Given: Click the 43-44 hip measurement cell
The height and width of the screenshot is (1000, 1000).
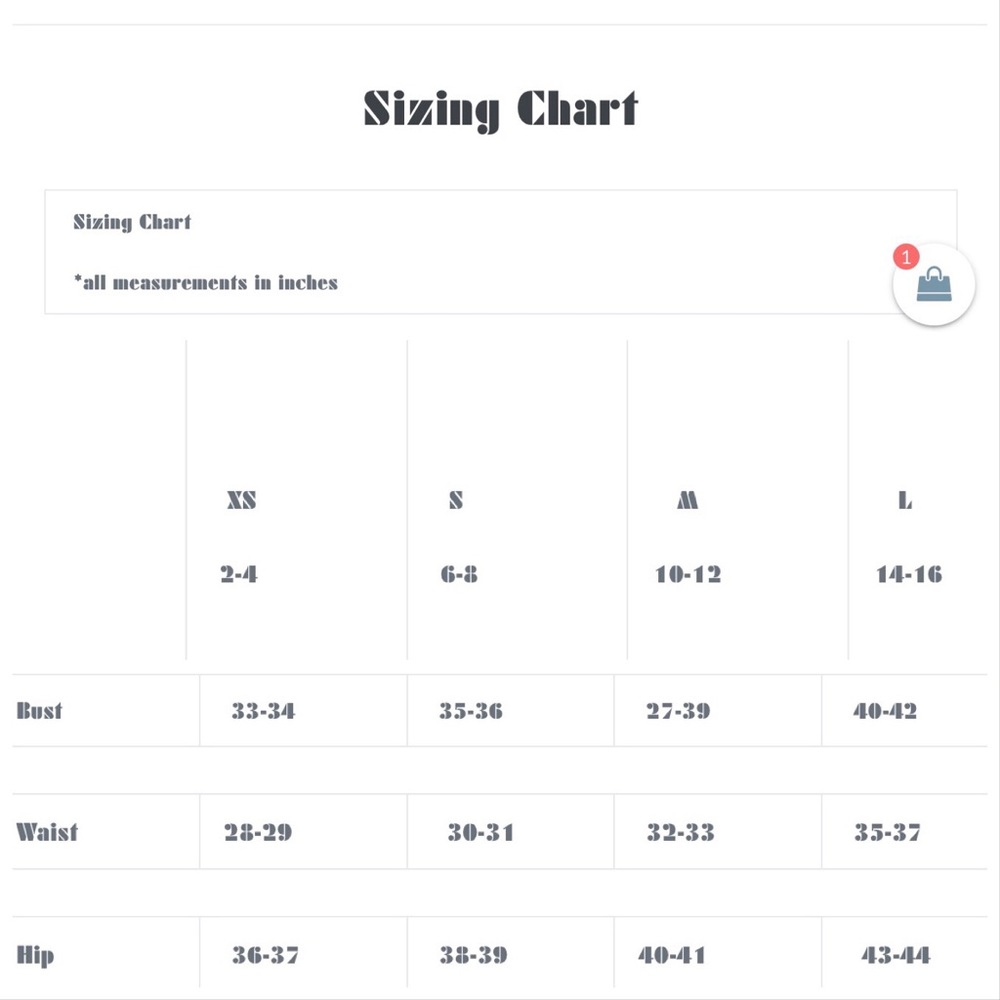Looking at the screenshot, I should click(896, 955).
